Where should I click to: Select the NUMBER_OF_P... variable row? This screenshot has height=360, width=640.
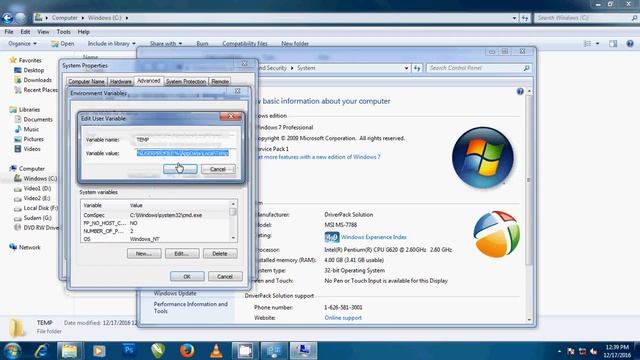click(156, 231)
